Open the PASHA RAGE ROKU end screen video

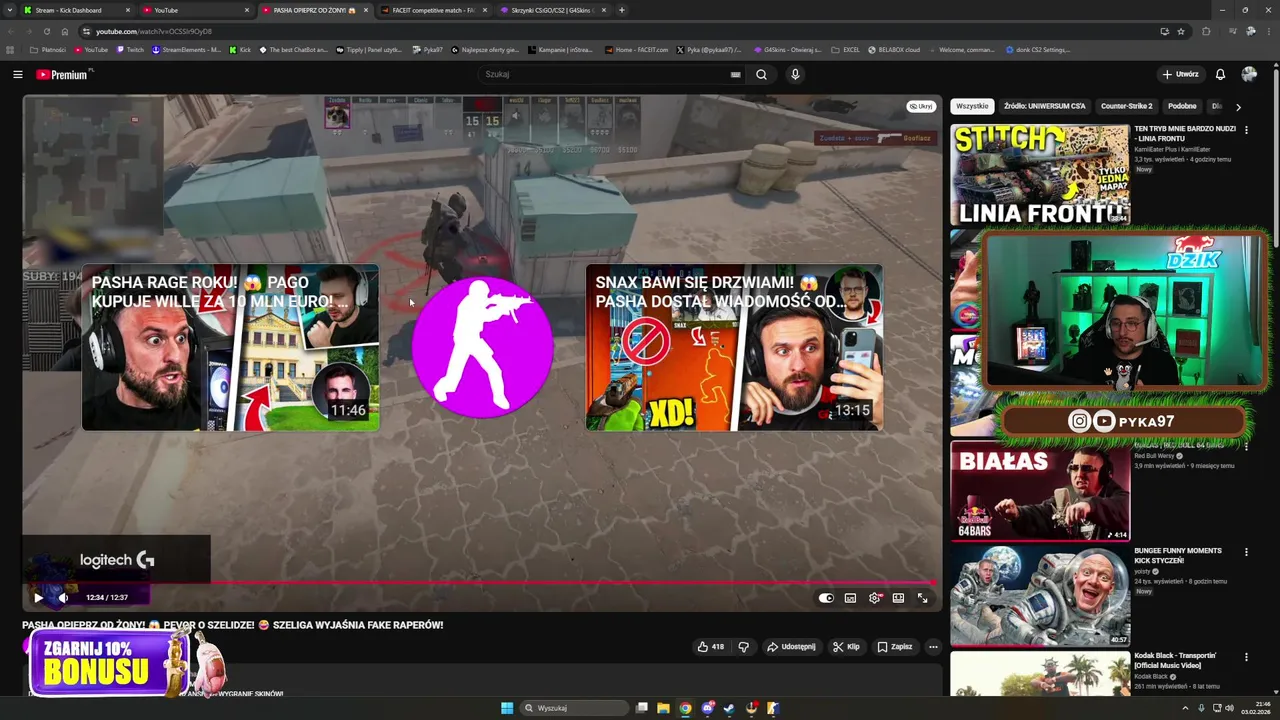tap(230, 348)
